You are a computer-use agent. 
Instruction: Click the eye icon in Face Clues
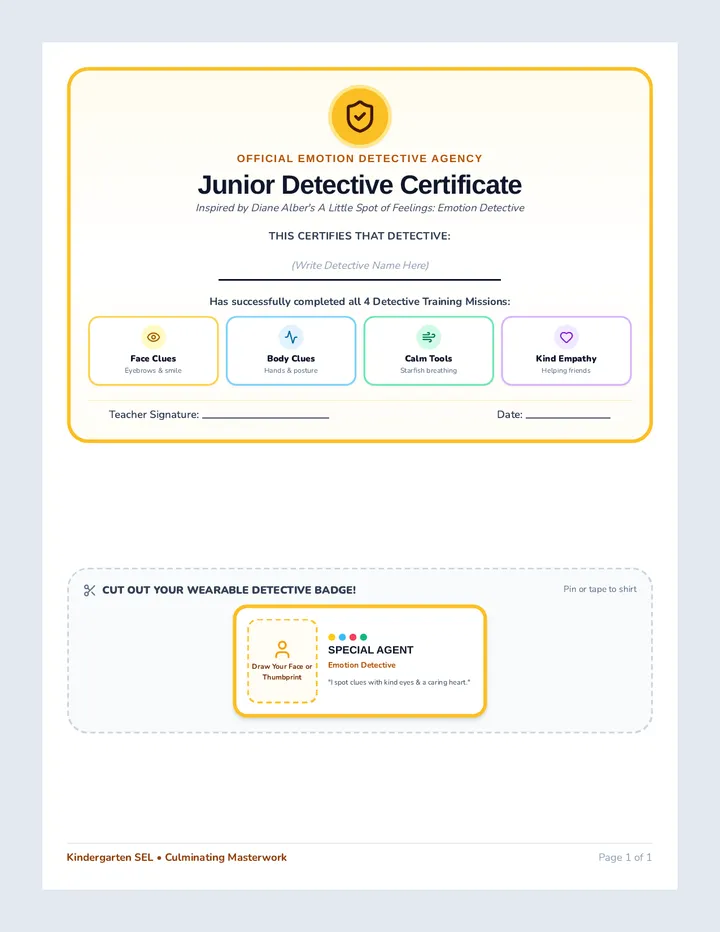click(x=153, y=337)
